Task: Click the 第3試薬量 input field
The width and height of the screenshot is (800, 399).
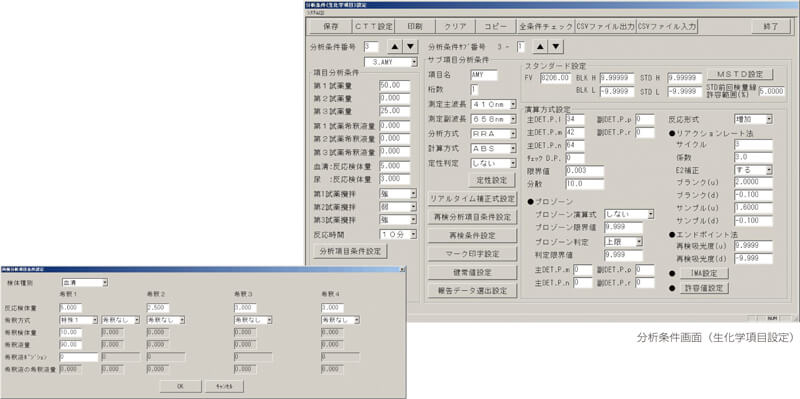Action: 395,111
